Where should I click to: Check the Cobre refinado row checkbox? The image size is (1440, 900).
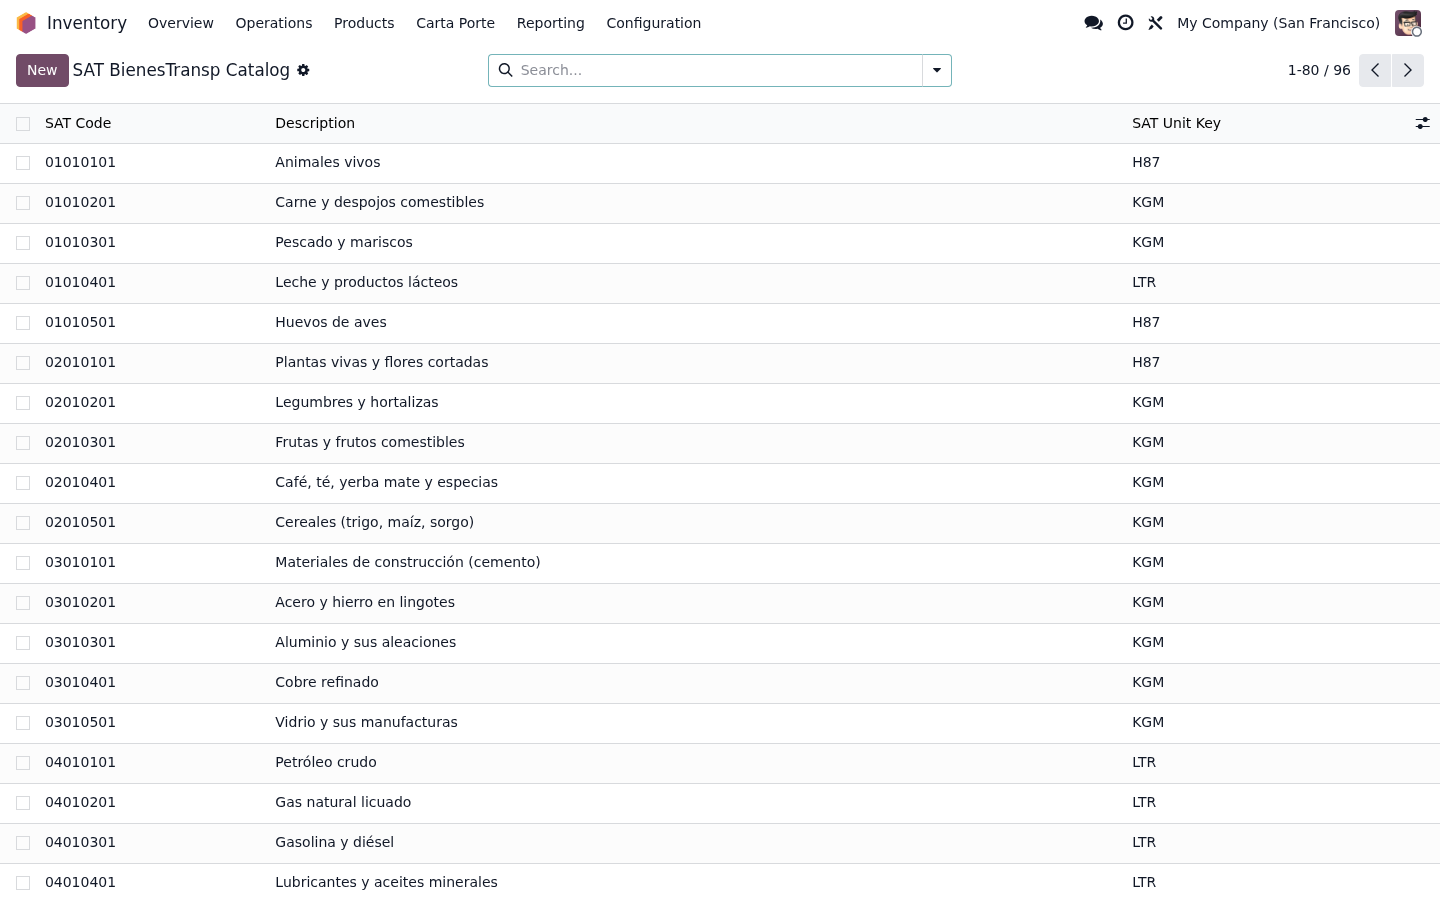[x=23, y=683]
